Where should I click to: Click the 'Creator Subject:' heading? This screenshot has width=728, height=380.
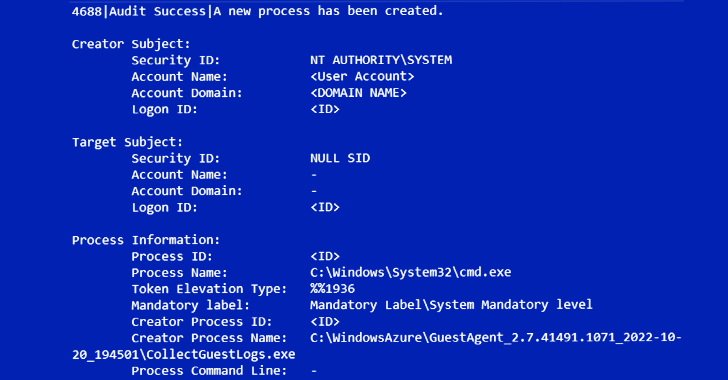coord(131,44)
